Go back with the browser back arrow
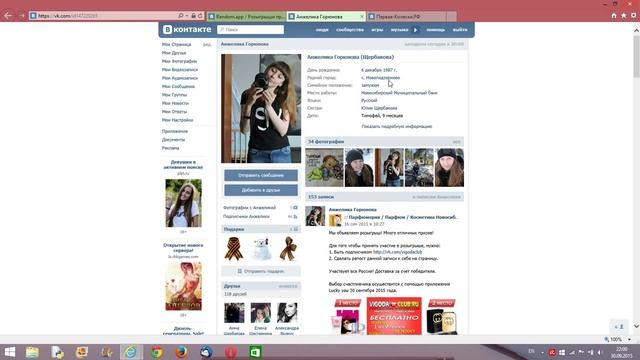Viewport: 640px width, 360px height. point(8,16)
